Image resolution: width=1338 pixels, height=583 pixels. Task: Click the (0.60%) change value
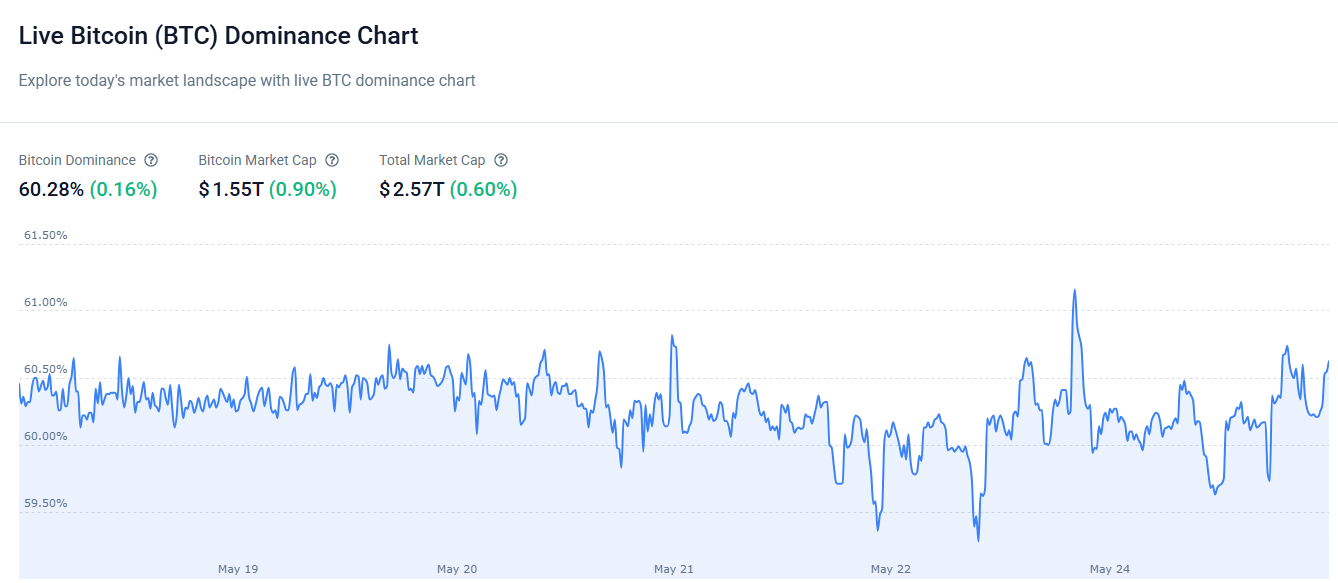pyautogui.click(x=483, y=189)
